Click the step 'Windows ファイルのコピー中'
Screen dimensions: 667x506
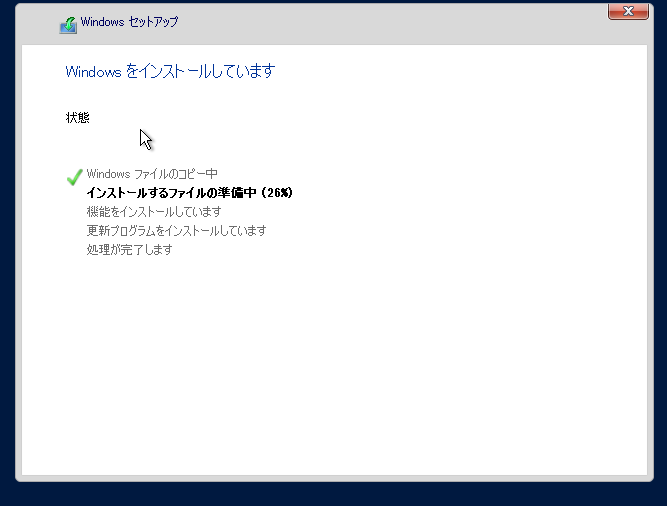pyautogui.click(x=152, y=174)
